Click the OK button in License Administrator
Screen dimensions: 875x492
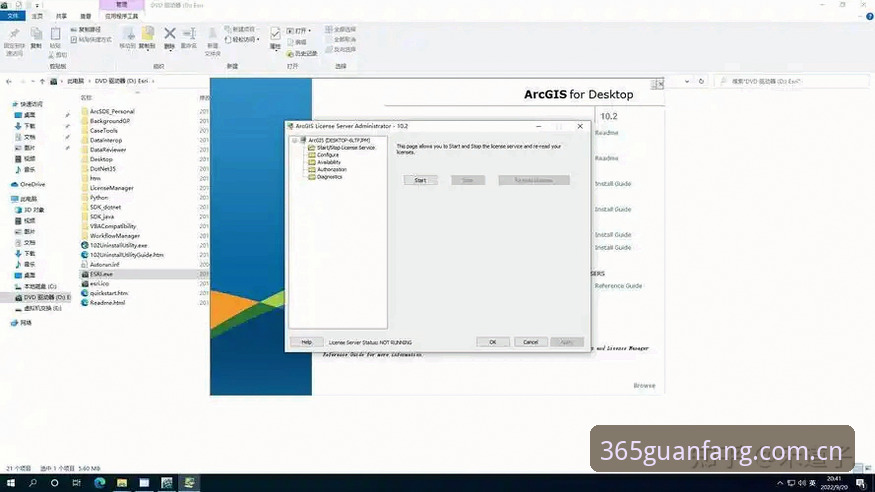493,342
